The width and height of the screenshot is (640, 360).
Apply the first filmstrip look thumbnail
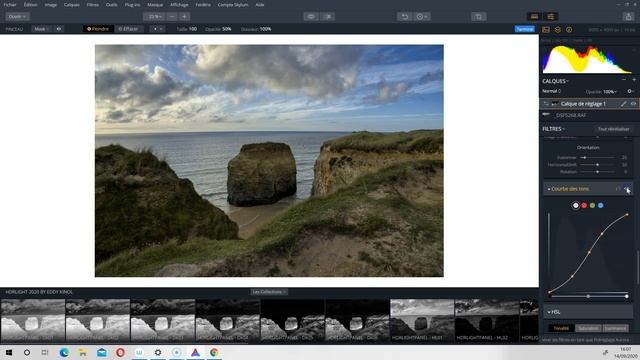pos(33,320)
